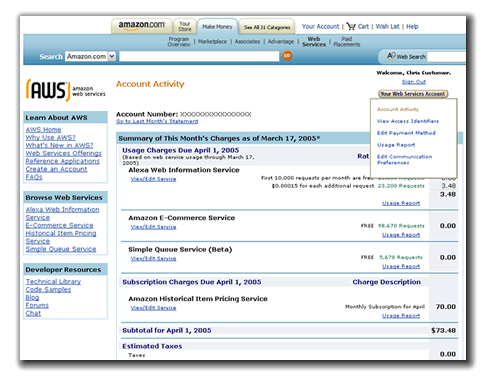Click the Sign Out link

pyautogui.click(x=414, y=82)
